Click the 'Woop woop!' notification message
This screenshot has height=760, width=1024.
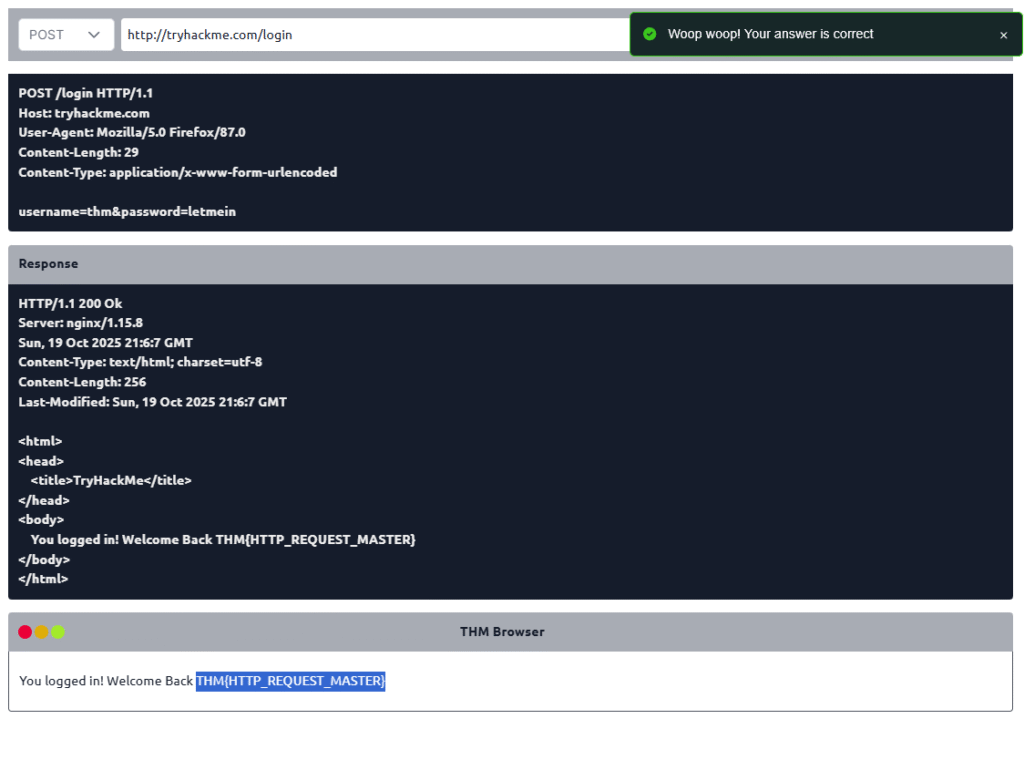[x=770, y=34]
